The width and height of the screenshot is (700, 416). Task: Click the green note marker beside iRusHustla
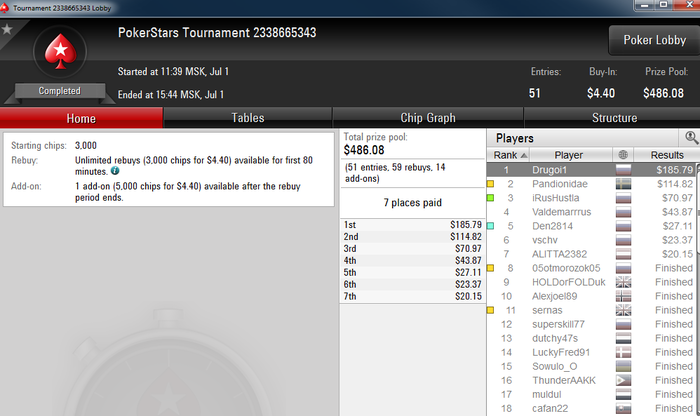pos(490,198)
